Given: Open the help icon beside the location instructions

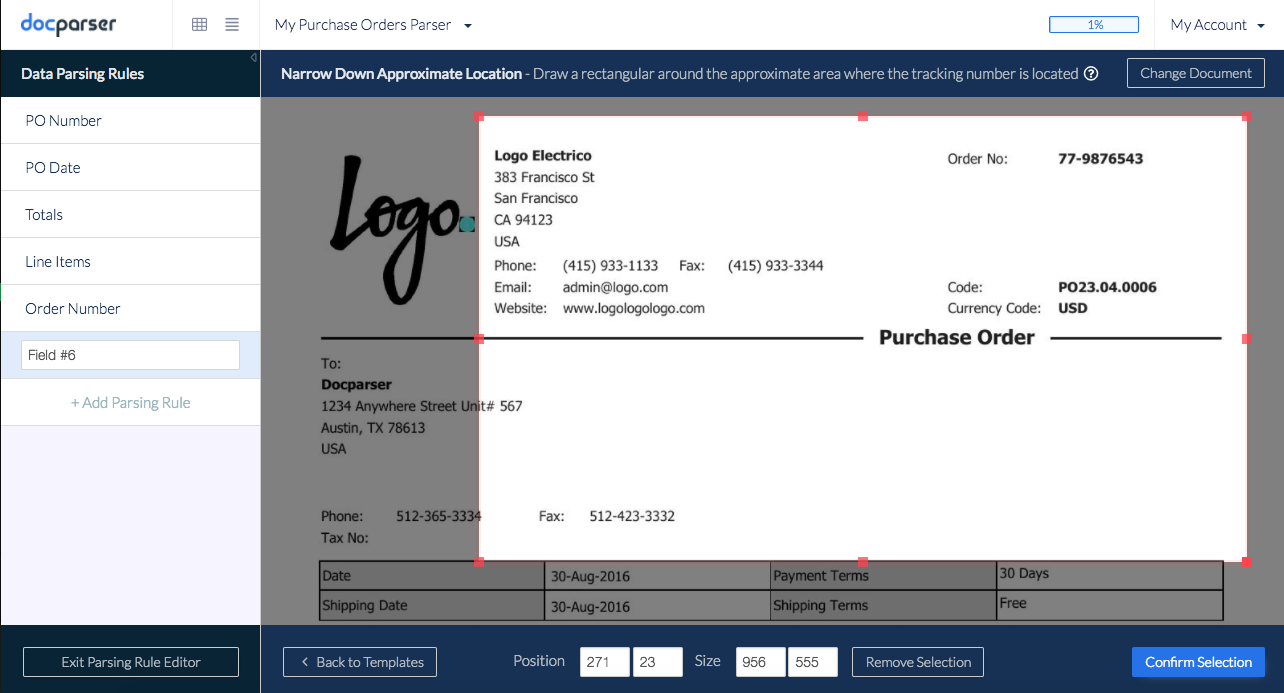Looking at the screenshot, I should click(1091, 73).
